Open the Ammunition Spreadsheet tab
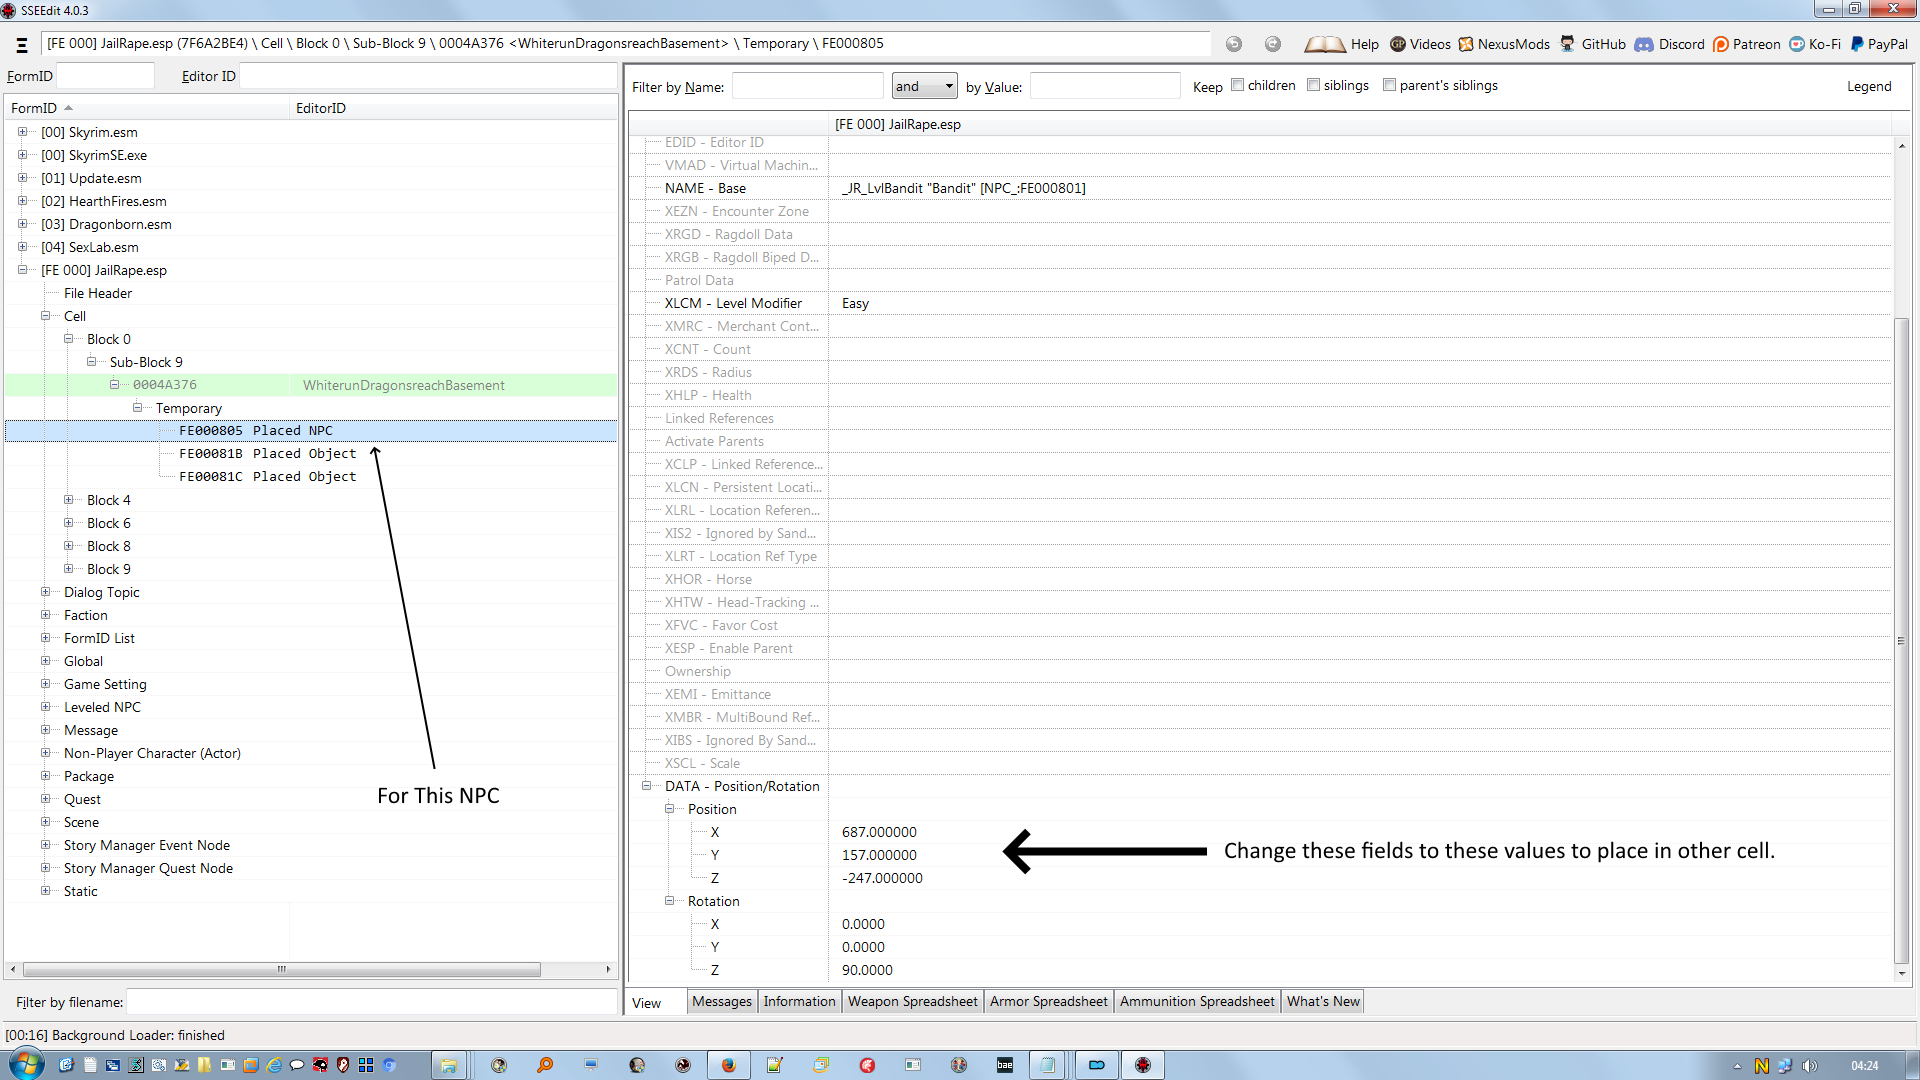 pyautogui.click(x=1197, y=1001)
